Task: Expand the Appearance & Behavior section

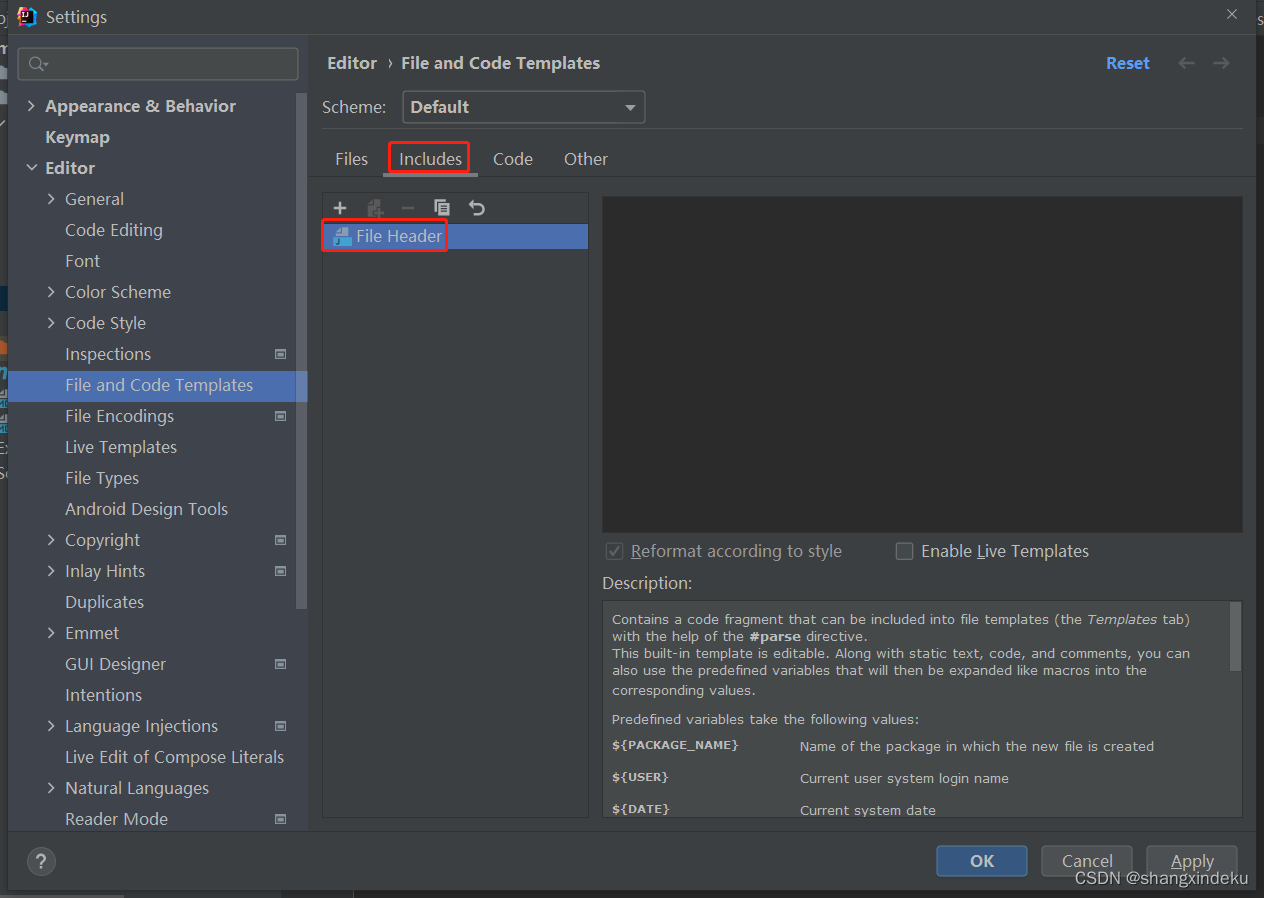Action: pyautogui.click(x=31, y=106)
